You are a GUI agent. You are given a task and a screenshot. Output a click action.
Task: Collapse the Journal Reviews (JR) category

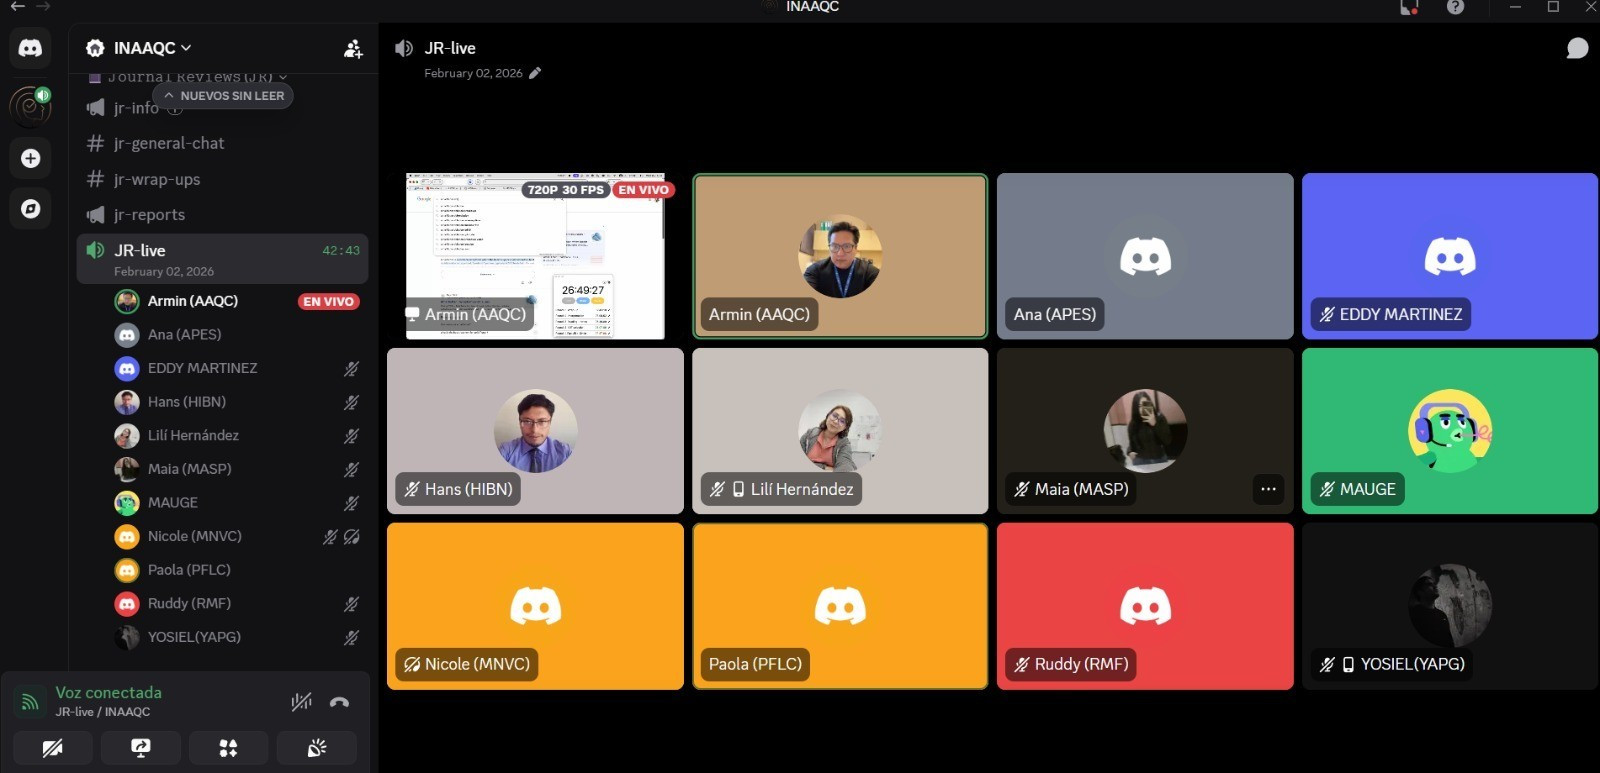[x=190, y=77]
